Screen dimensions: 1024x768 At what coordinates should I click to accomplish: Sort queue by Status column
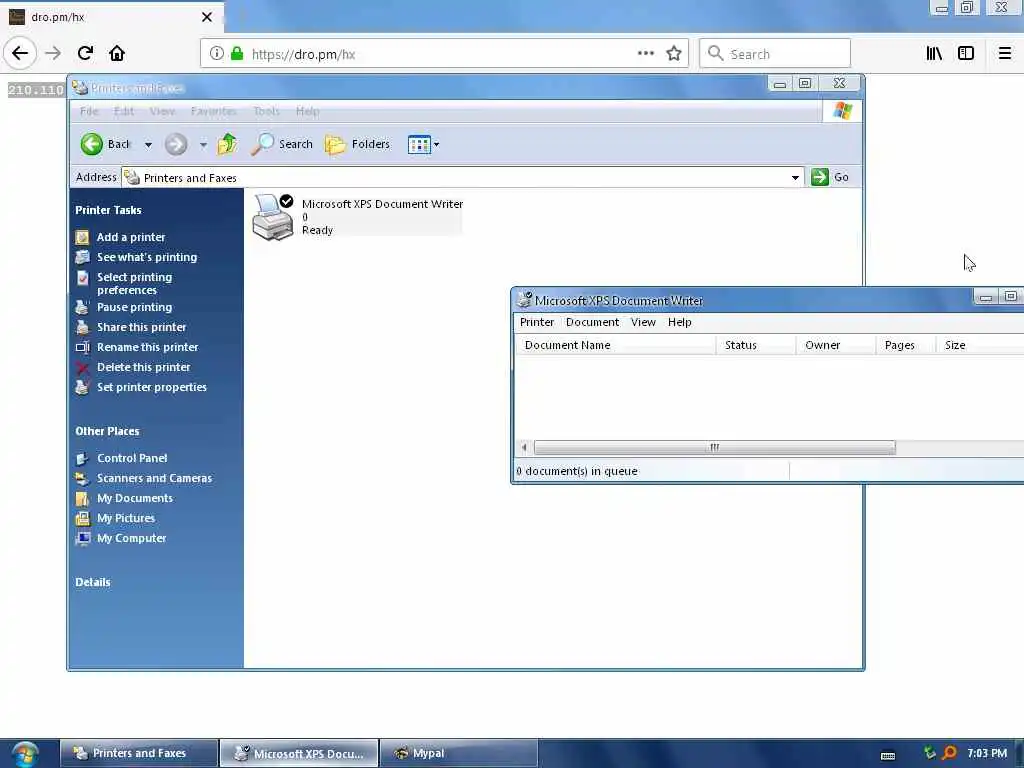[756, 345]
